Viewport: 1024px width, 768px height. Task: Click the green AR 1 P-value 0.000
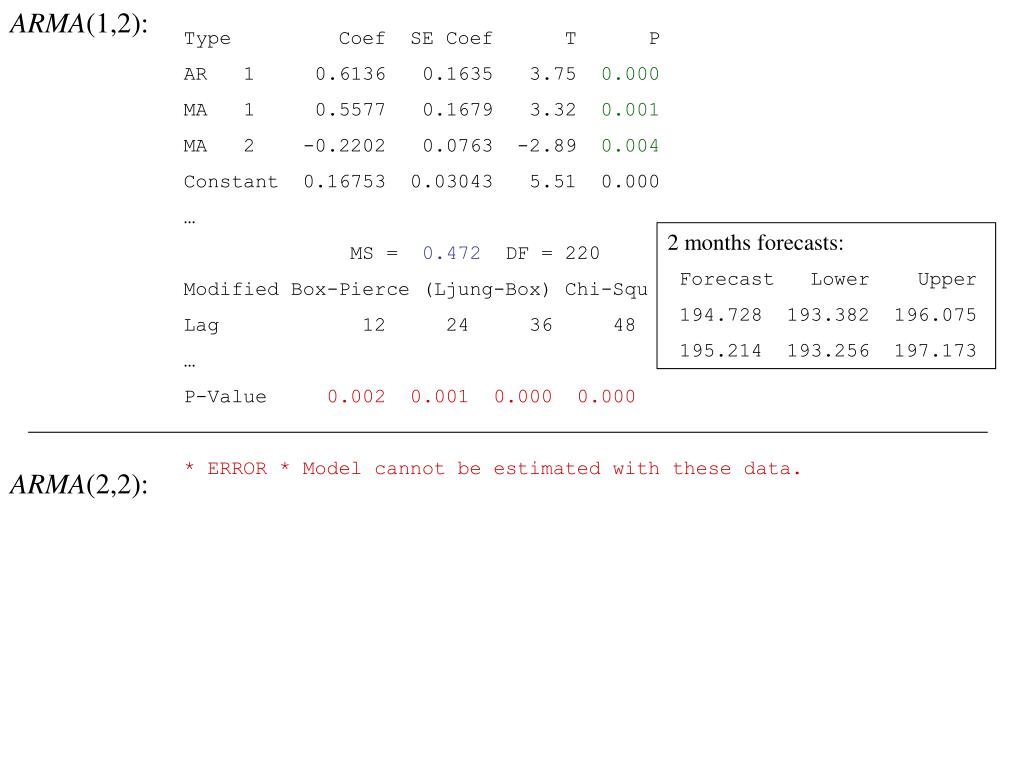(630, 74)
